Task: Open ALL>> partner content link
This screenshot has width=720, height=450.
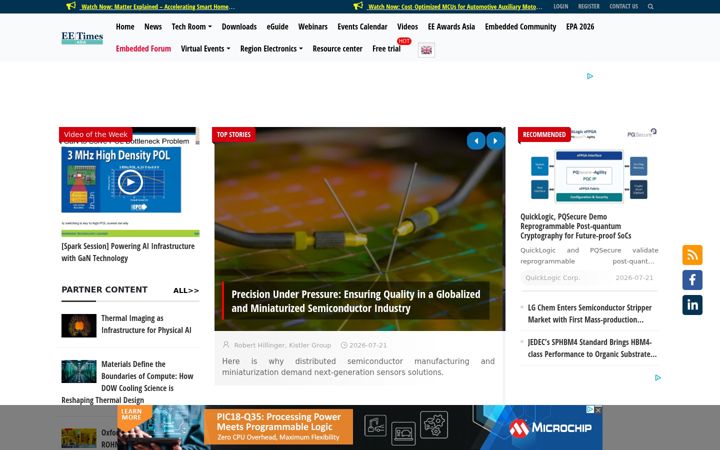Action: pos(186,290)
